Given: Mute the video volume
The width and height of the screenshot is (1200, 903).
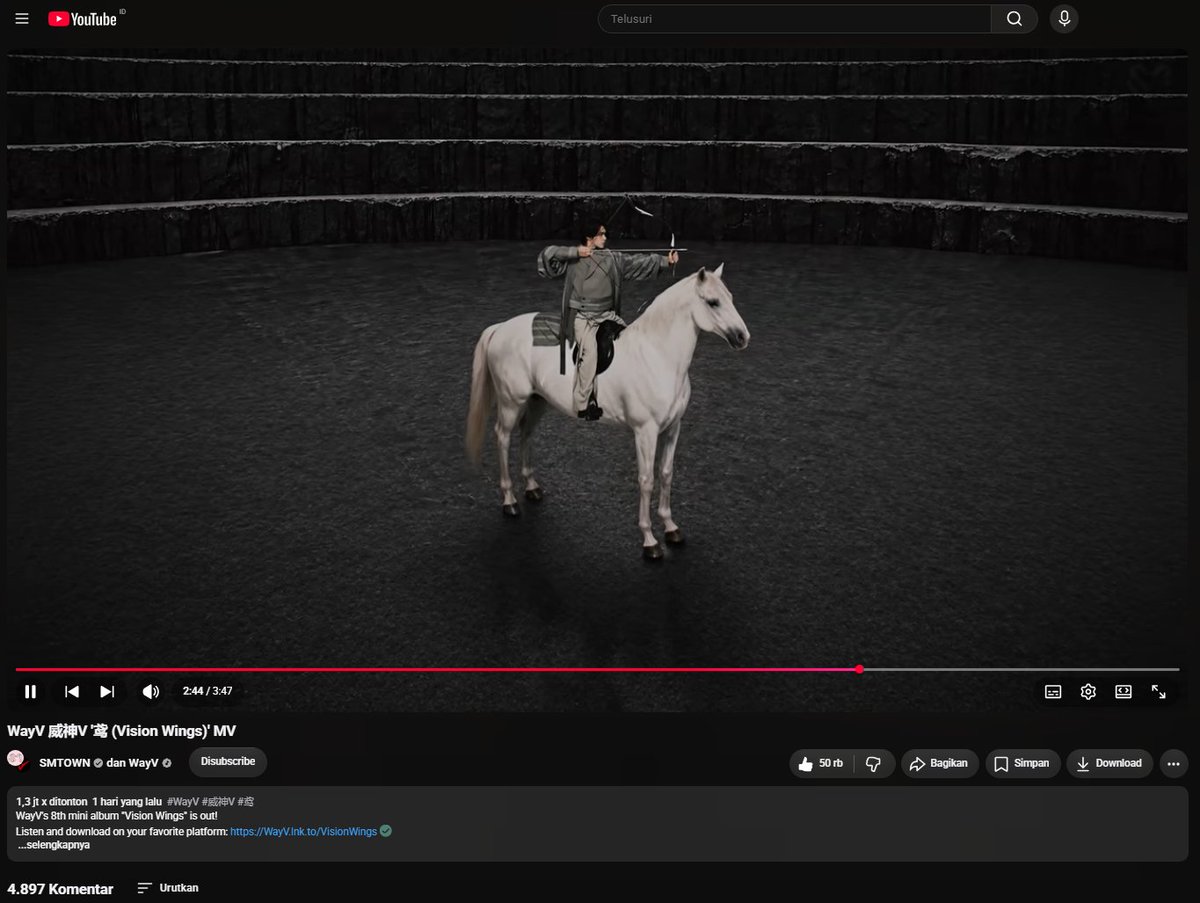Looking at the screenshot, I should click(x=151, y=691).
